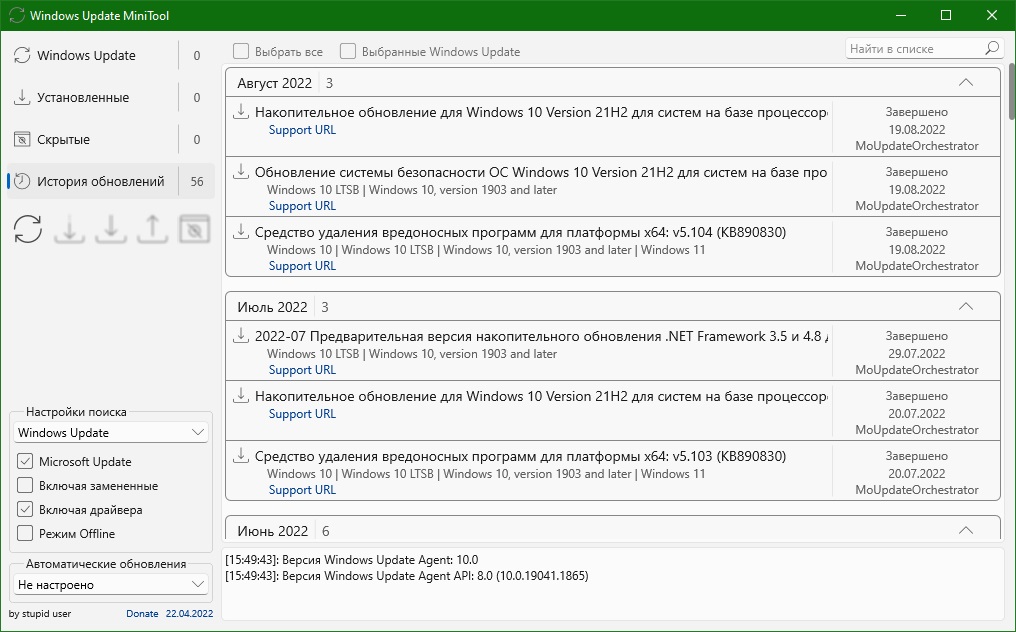This screenshot has height=632, width=1016.
Task: Click the uninstall upload-arrow icon in toolbar
Action: tap(152, 229)
